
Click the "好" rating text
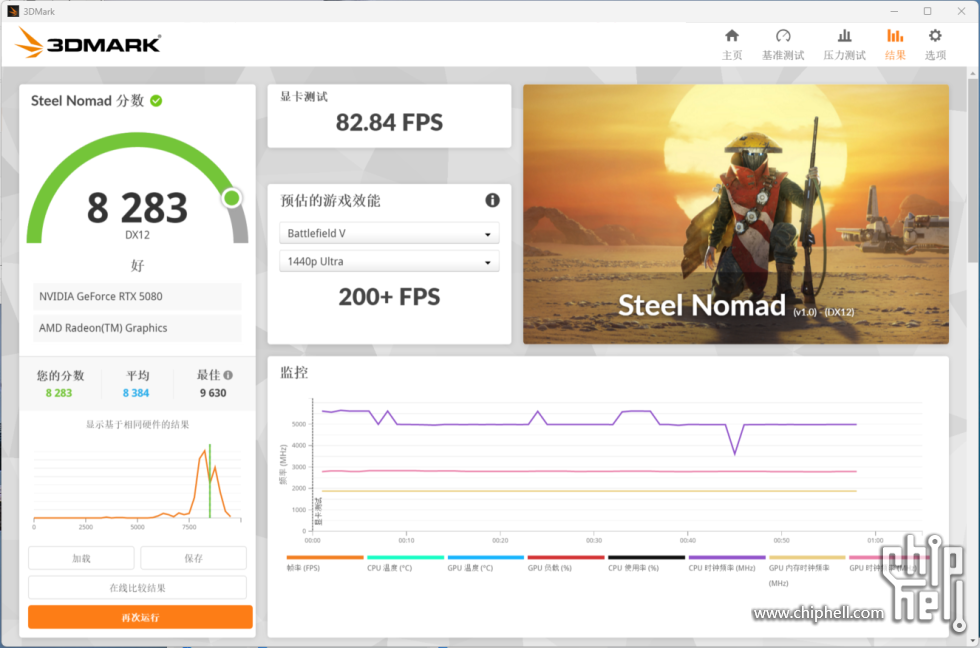(x=138, y=265)
